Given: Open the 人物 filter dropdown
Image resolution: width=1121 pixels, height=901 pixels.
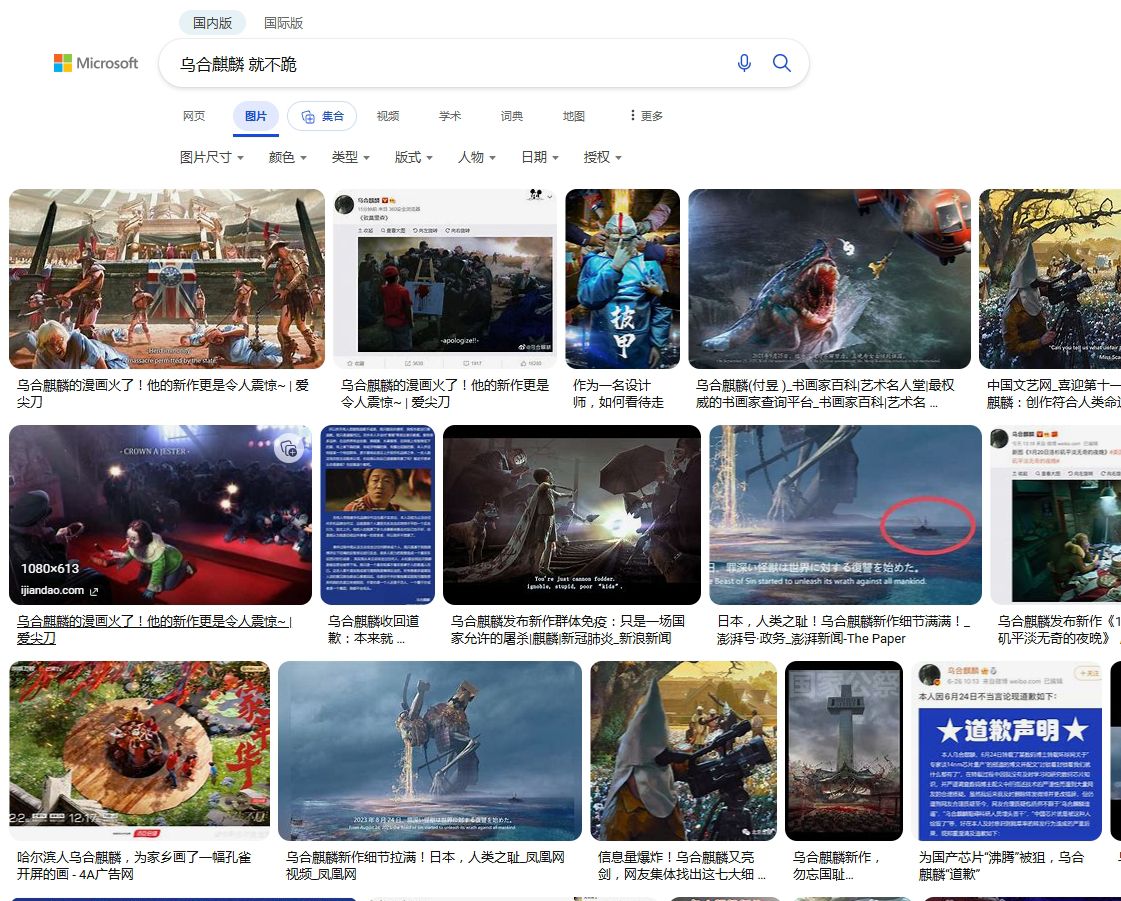Looking at the screenshot, I should click(x=477, y=157).
